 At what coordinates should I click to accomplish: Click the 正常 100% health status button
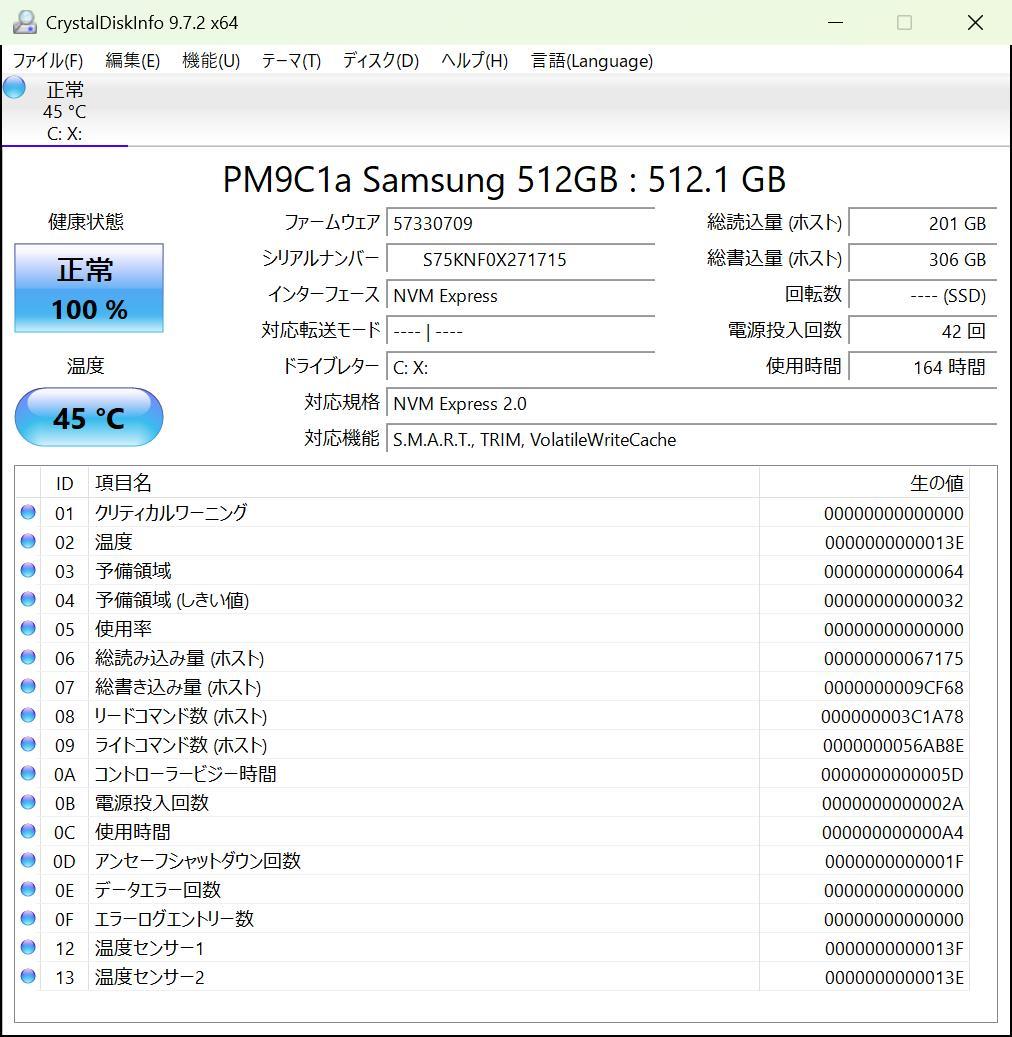(x=88, y=288)
